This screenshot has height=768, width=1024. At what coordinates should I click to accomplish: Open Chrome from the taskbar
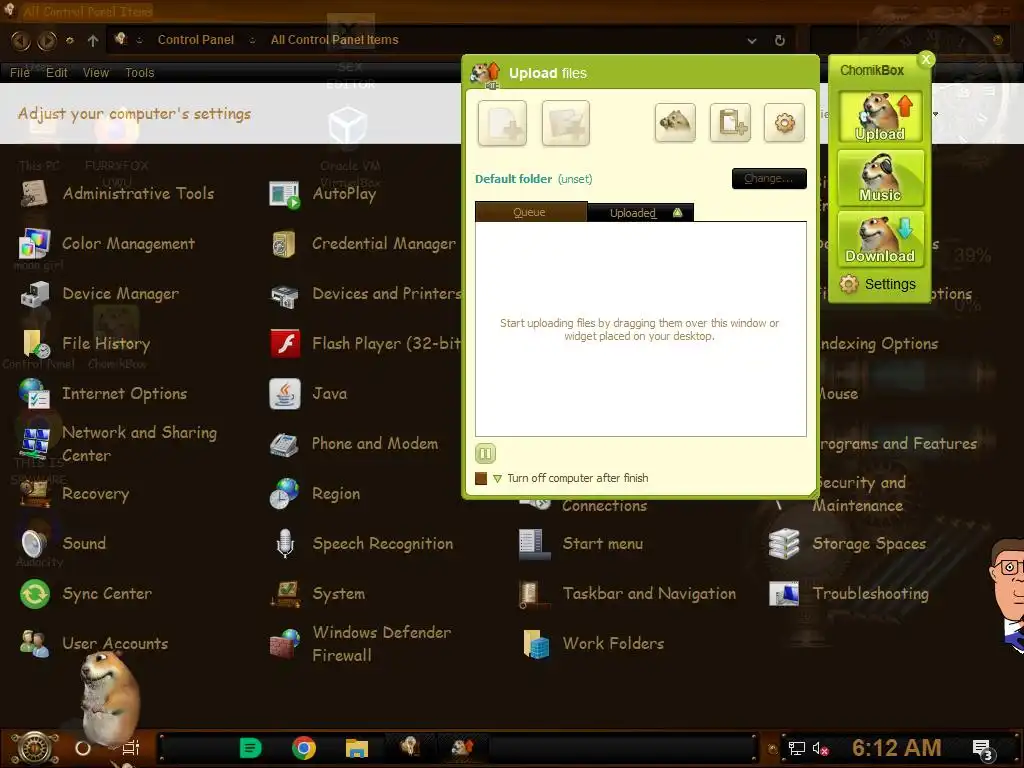point(304,748)
